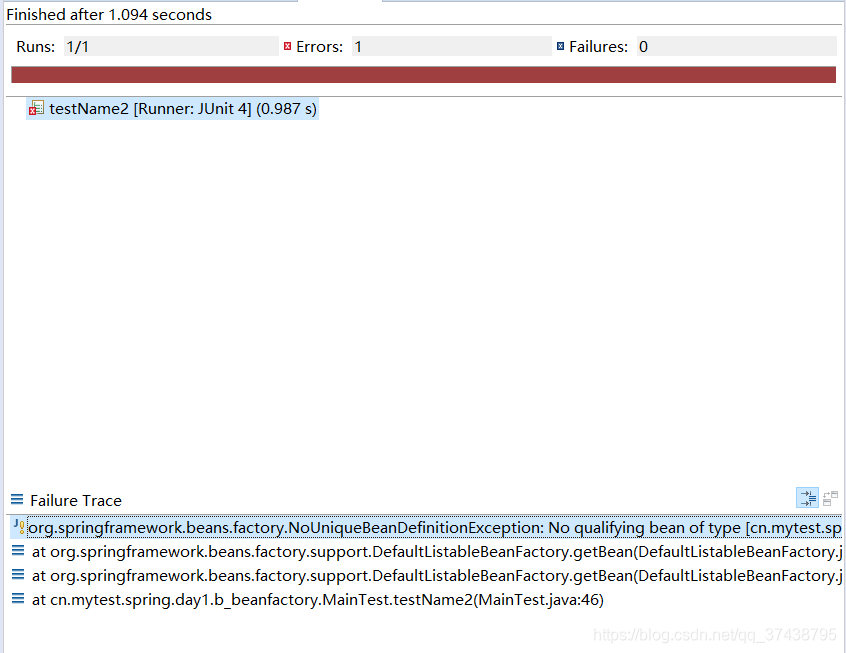Click the stack frame icon on second getBean line
Screen dimensions: 846x653
(18, 575)
